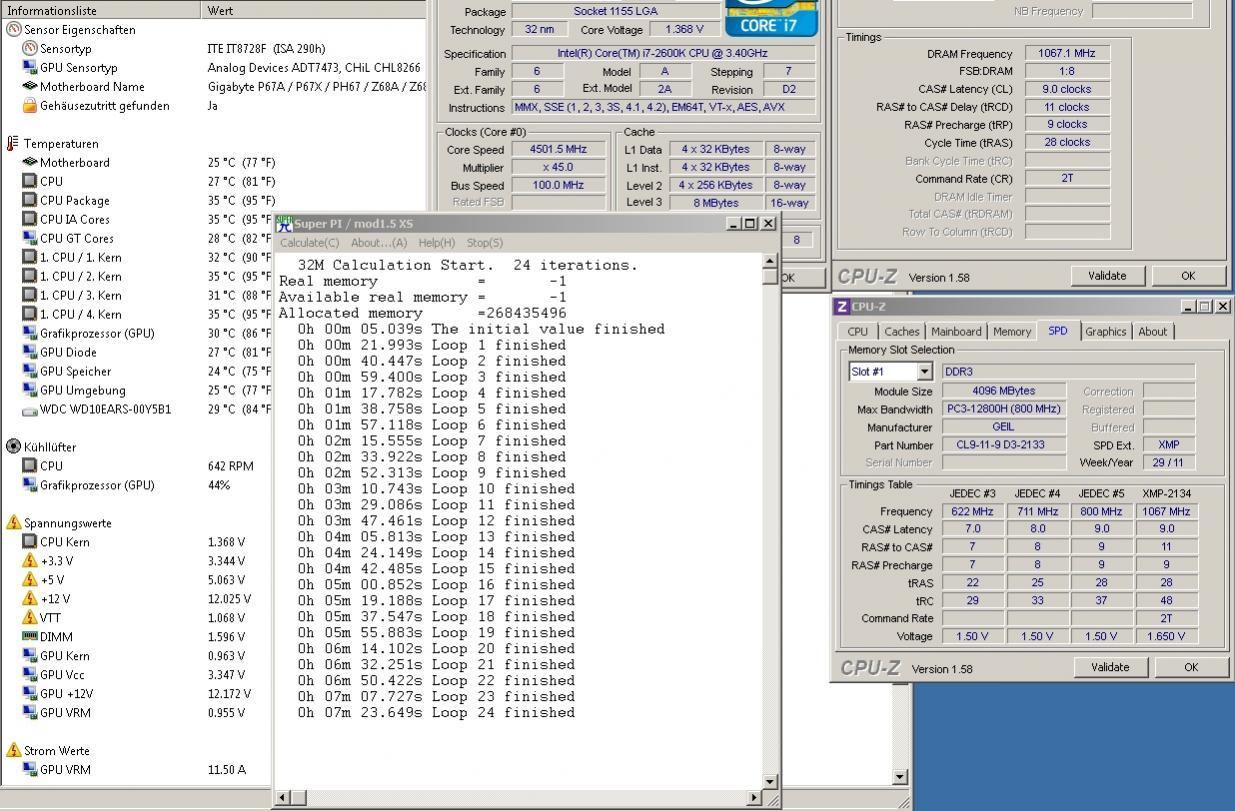Viewport: 1235px width, 811px height.
Task: Click the WDC WD10EARS hard disk icon
Action: [30, 409]
